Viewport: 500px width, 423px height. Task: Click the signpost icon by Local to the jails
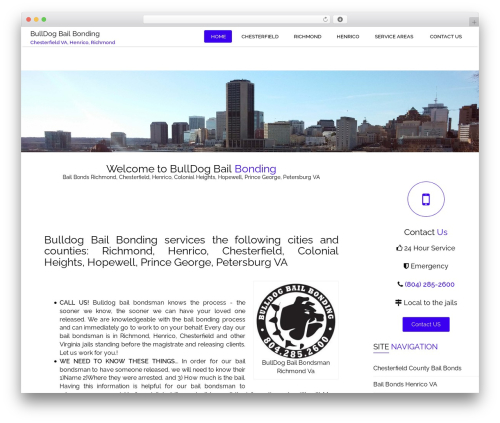click(398, 302)
